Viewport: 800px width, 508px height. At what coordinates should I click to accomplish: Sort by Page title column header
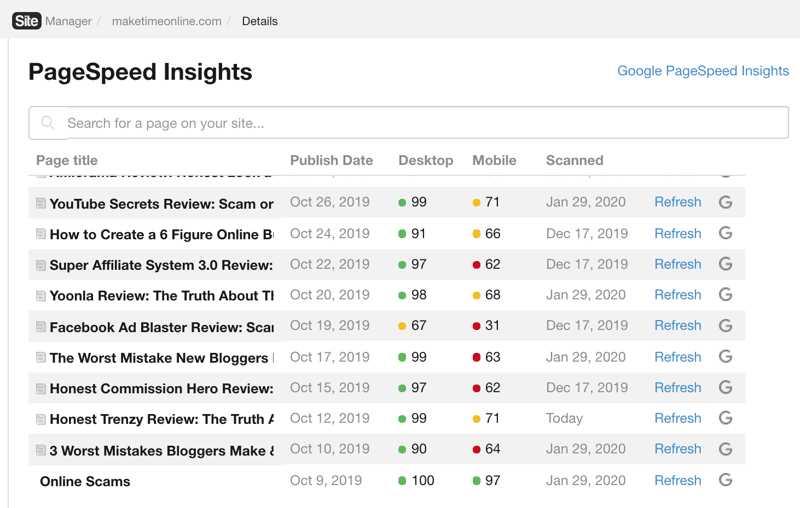point(67,160)
